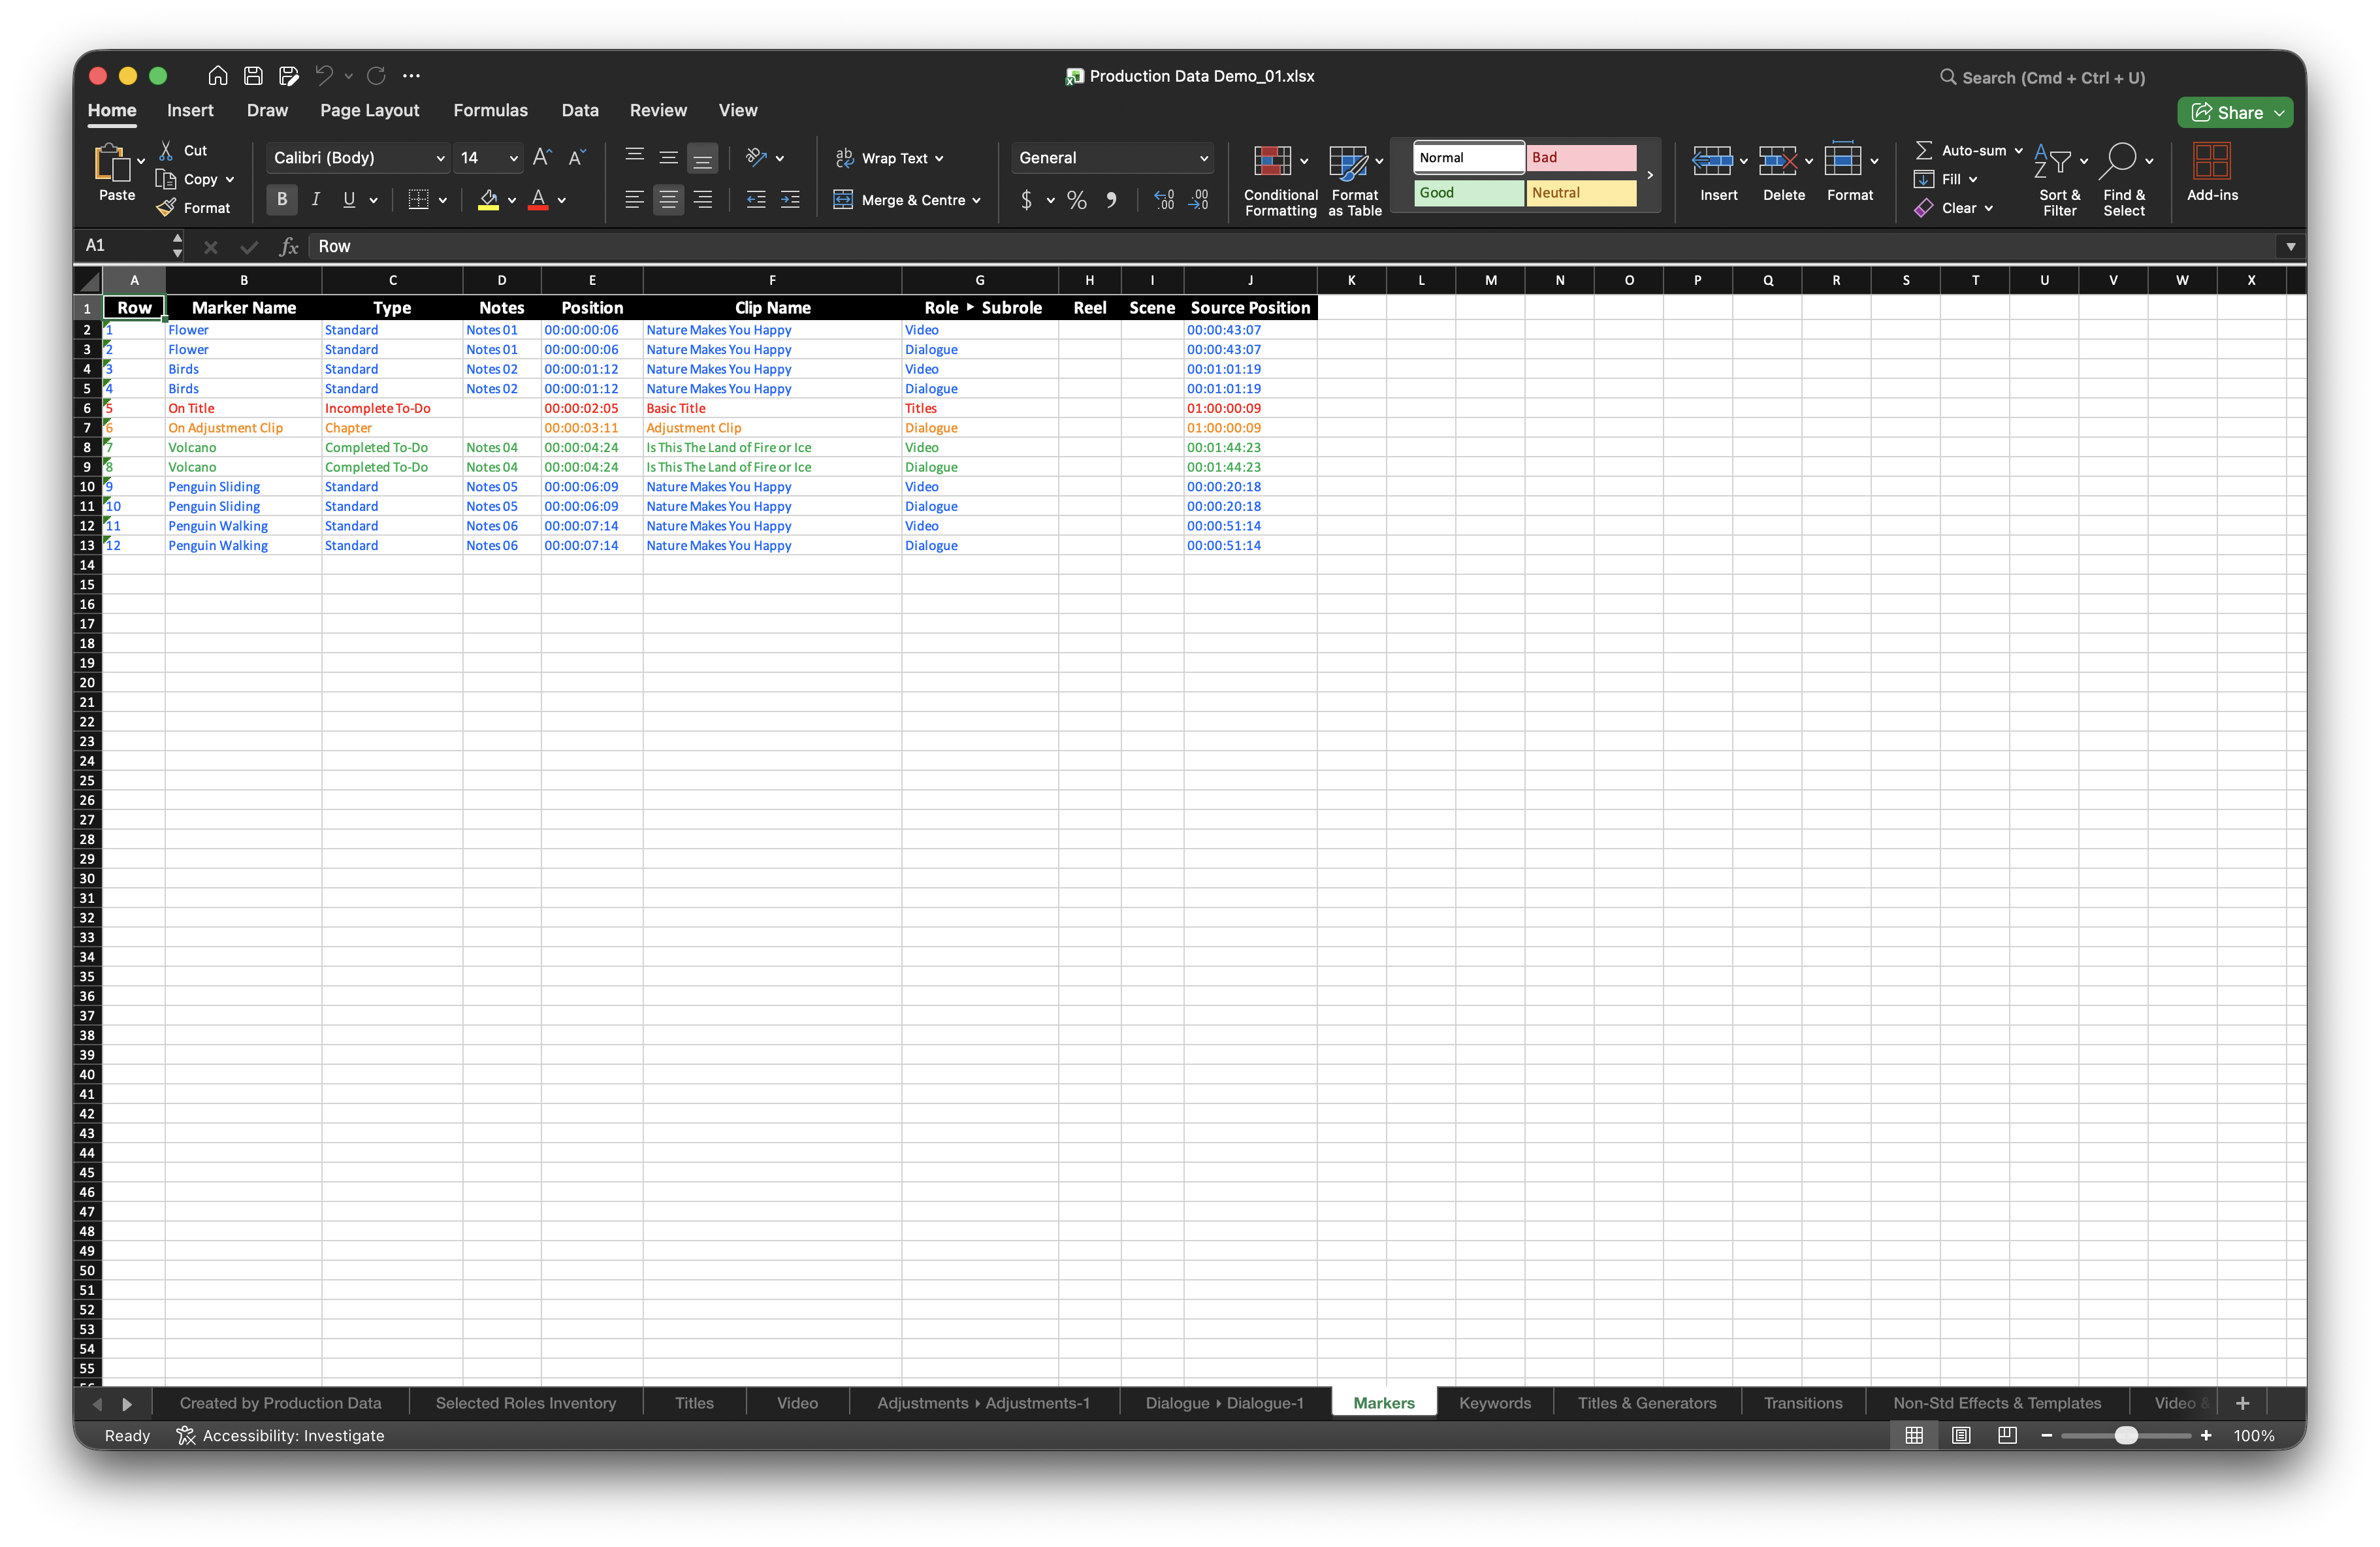Open Conditional Formatting
This screenshot has height=1547, width=2380.
coord(1280,180)
